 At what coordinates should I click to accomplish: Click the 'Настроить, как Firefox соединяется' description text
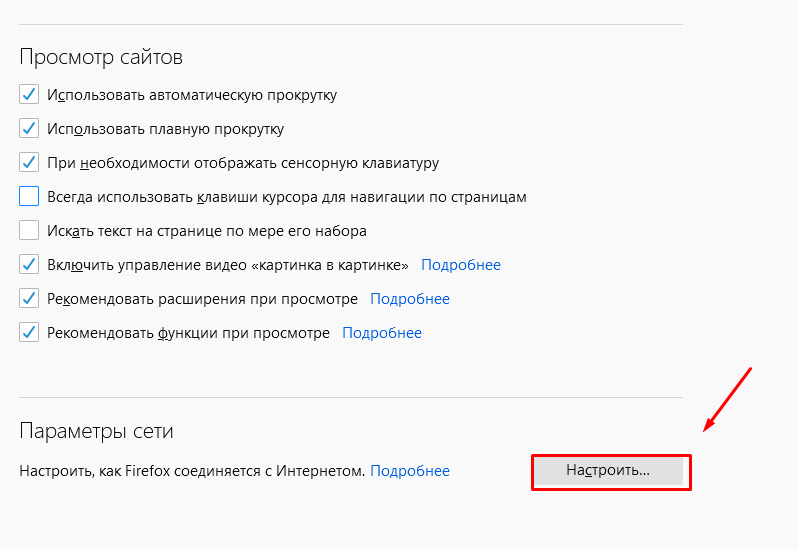point(192,471)
